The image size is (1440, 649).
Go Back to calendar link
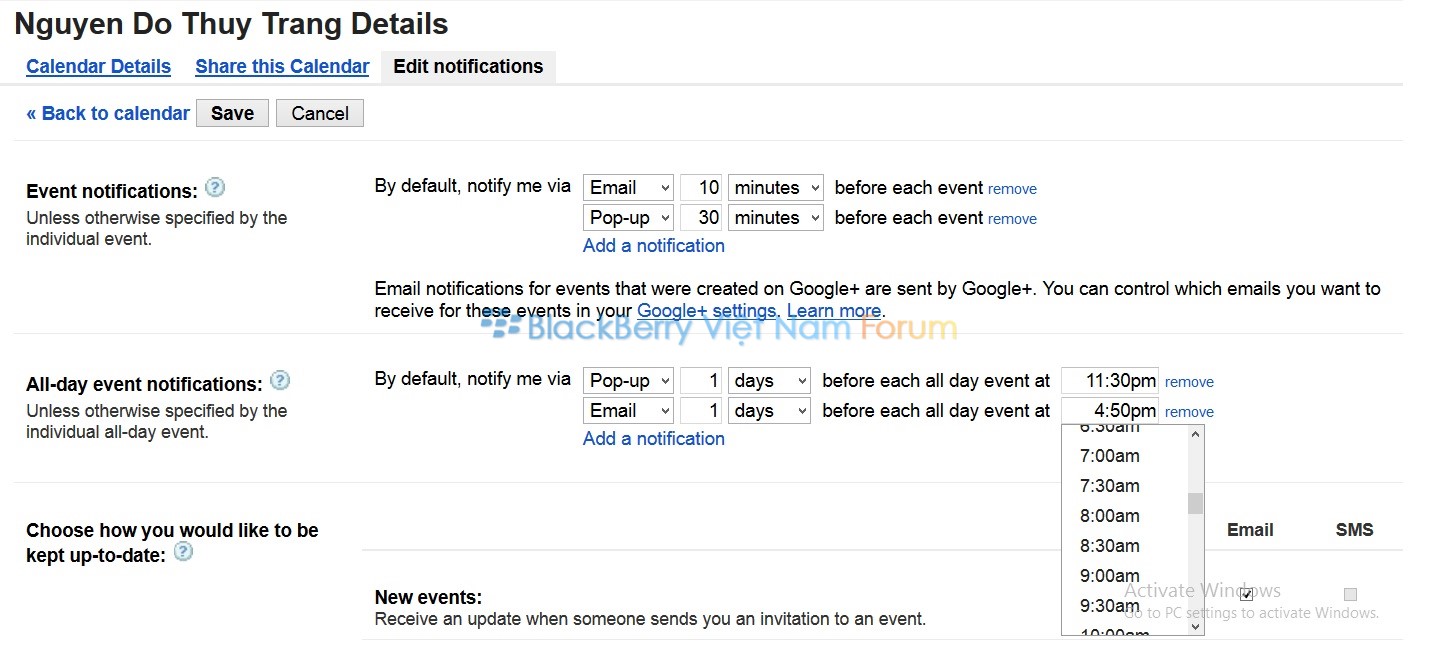108,113
